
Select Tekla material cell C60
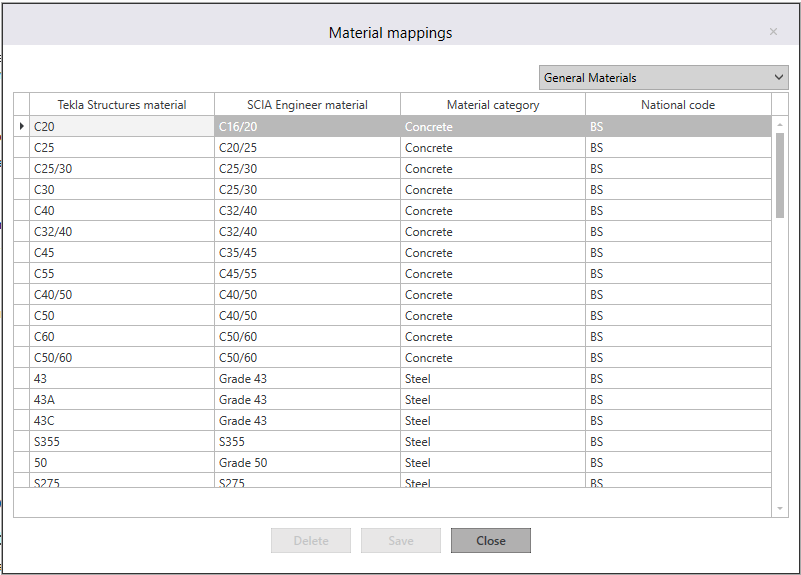(x=122, y=337)
